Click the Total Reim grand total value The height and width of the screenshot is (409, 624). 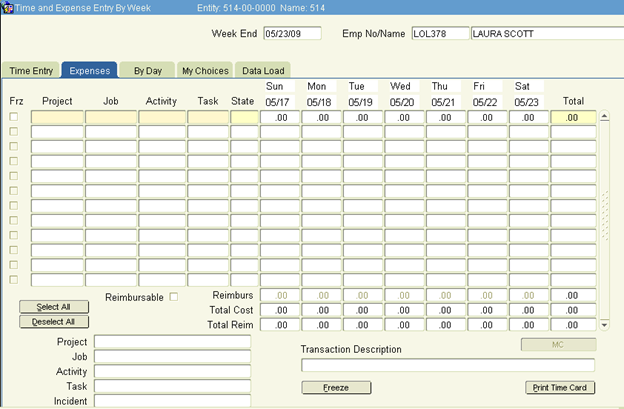tap(573, 325)
